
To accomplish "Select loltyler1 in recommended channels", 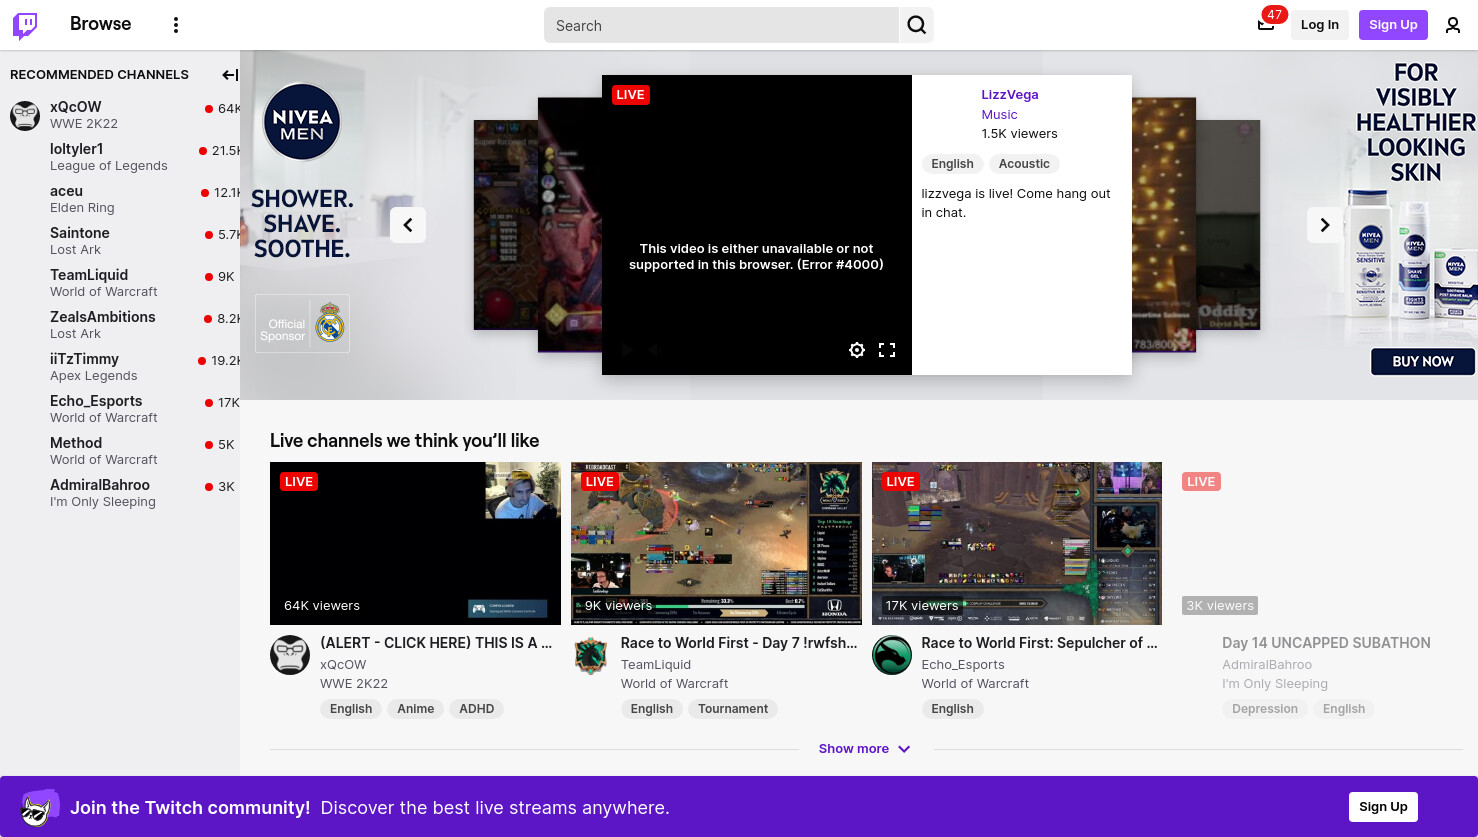I will click(x=120, y=157).
